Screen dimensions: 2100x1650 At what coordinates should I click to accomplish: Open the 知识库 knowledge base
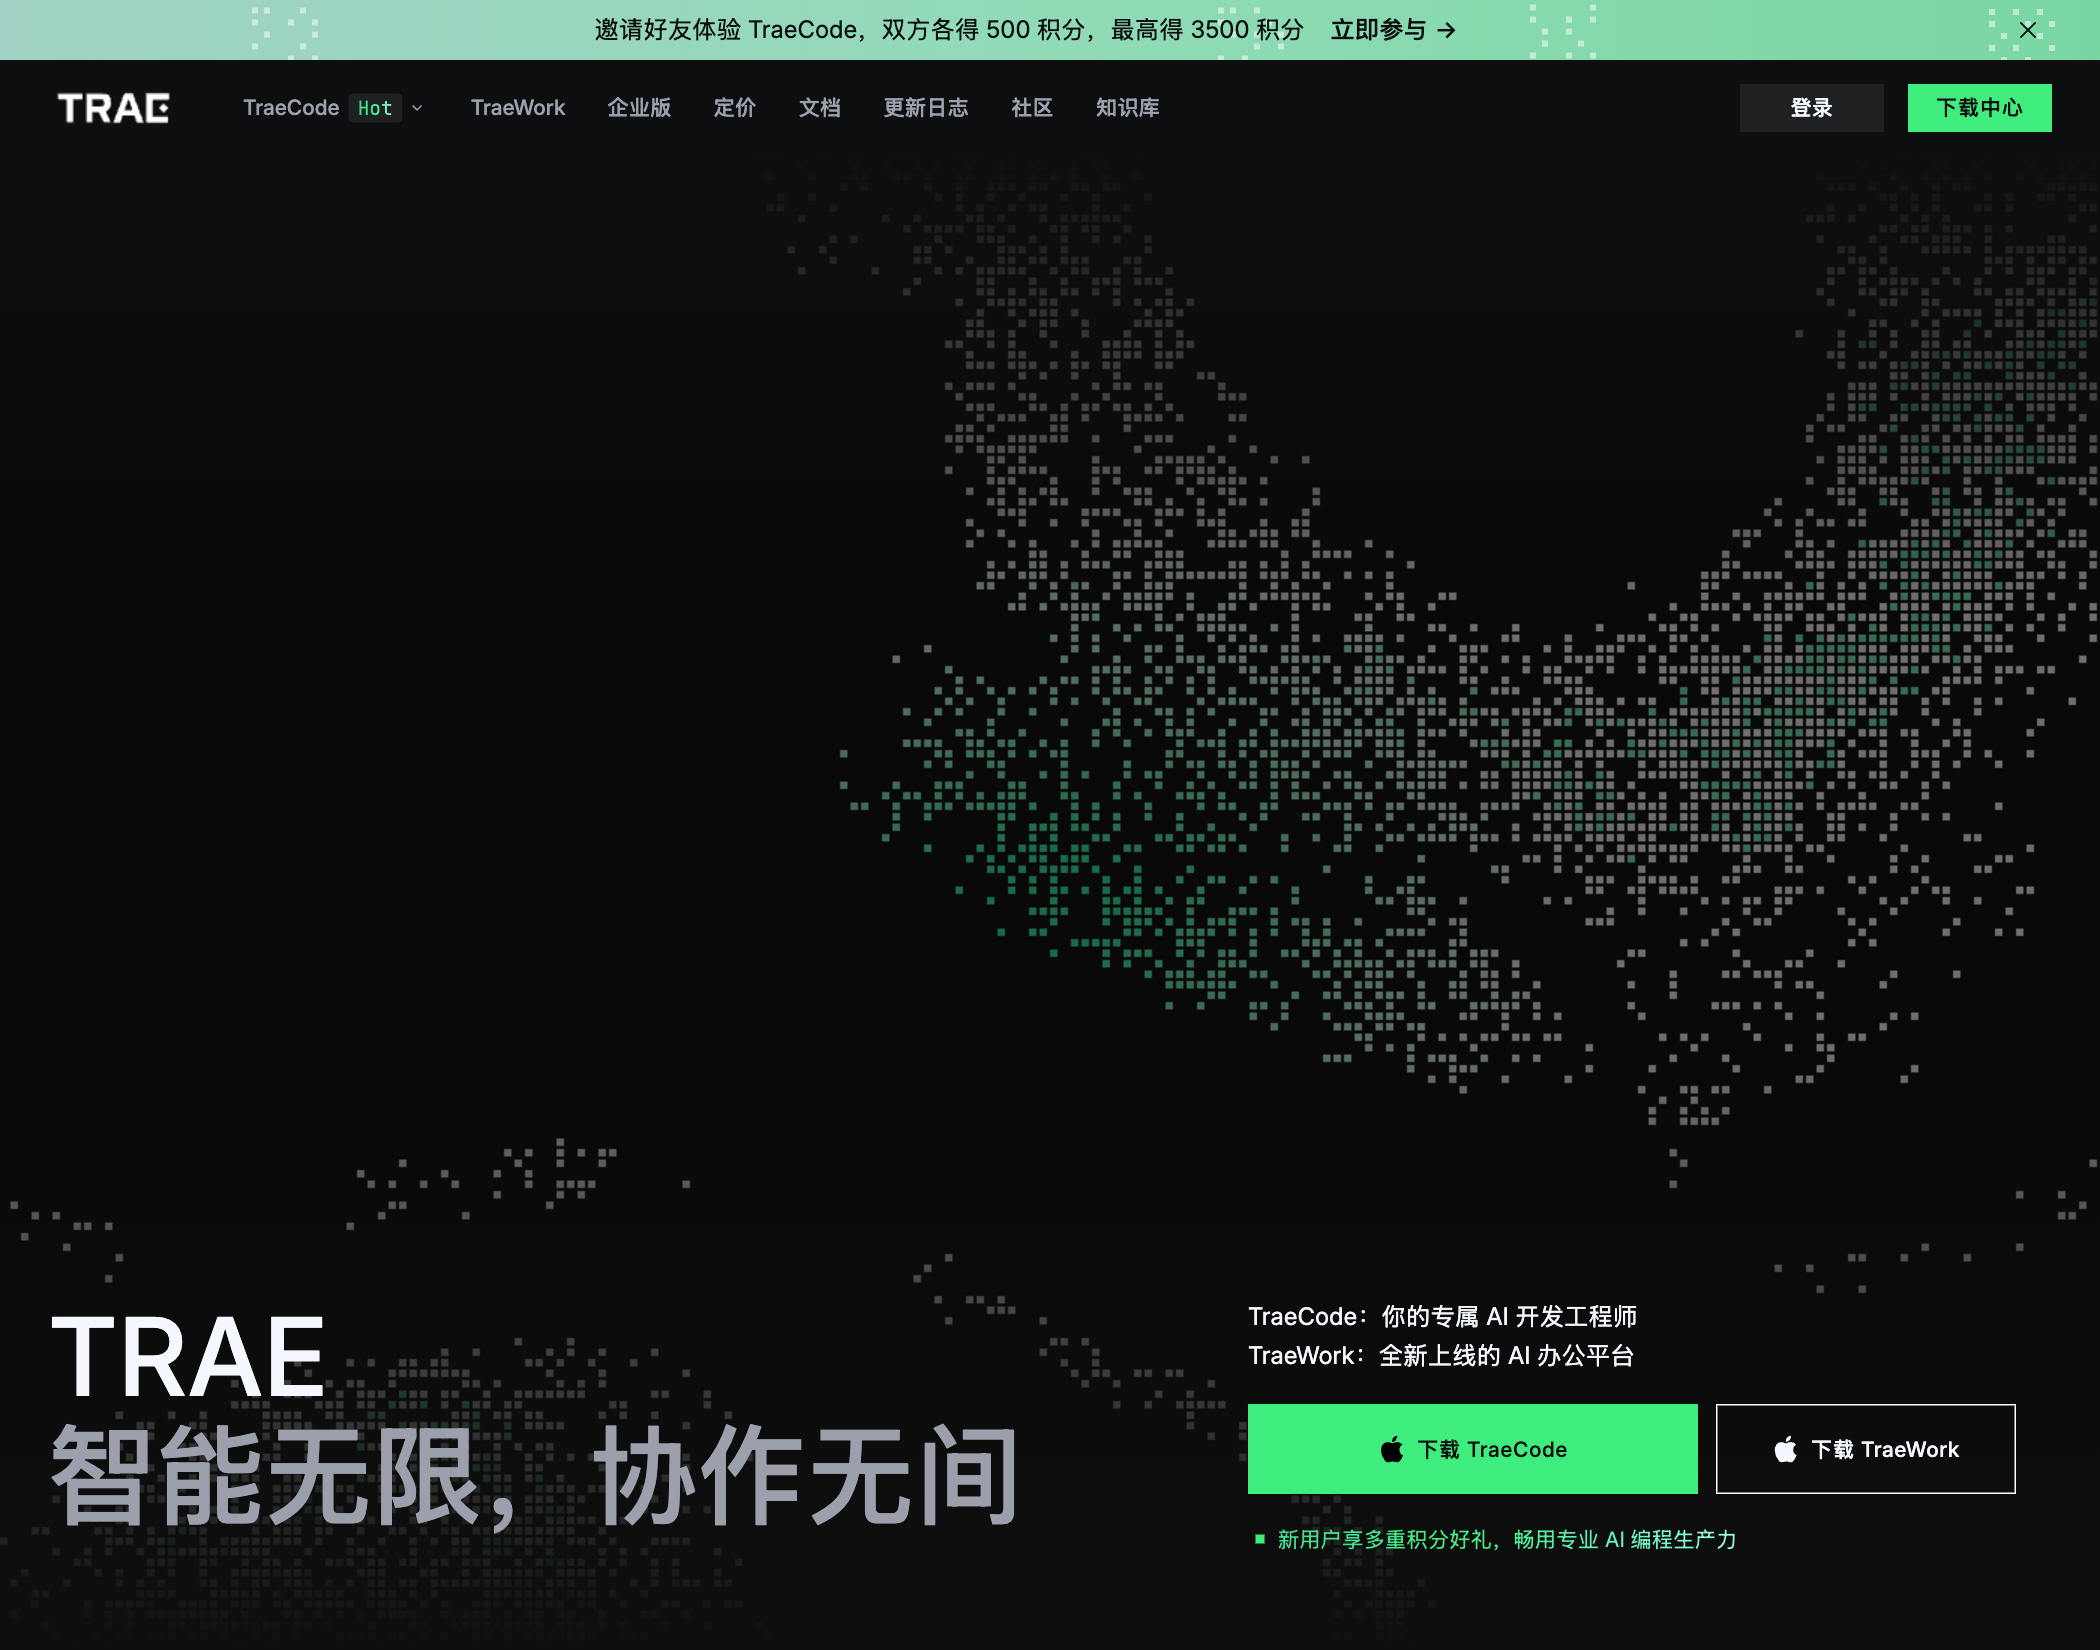pos(1128,108)
